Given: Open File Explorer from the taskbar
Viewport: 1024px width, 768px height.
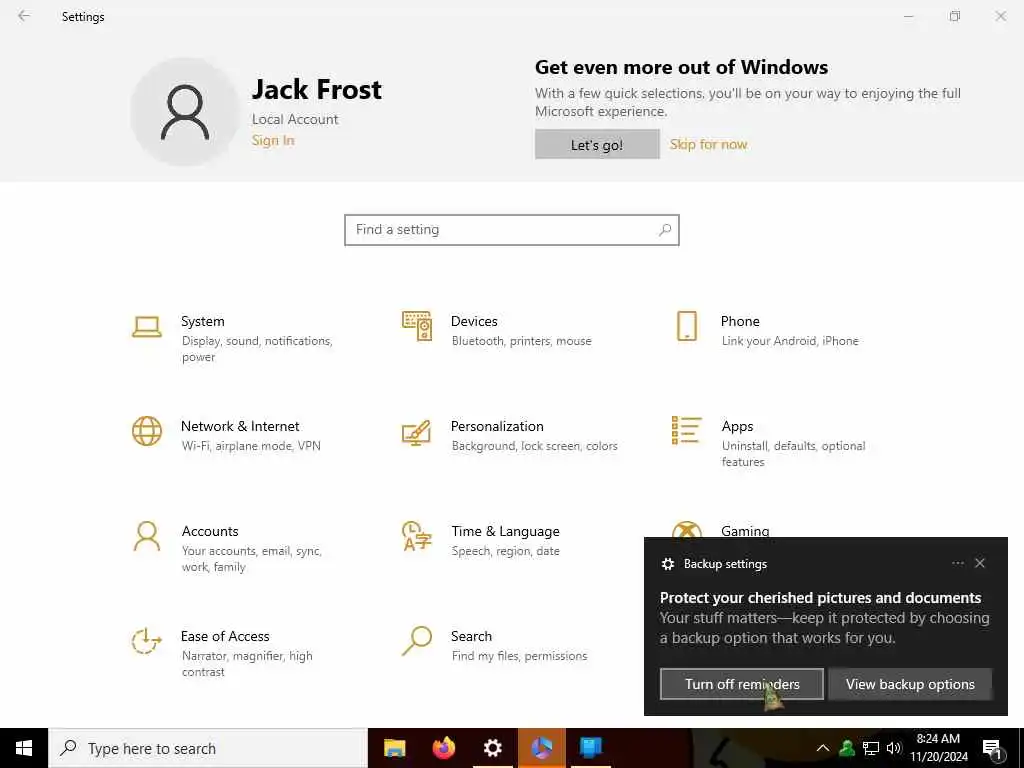Looking at the screenshot, I should 394,748.
